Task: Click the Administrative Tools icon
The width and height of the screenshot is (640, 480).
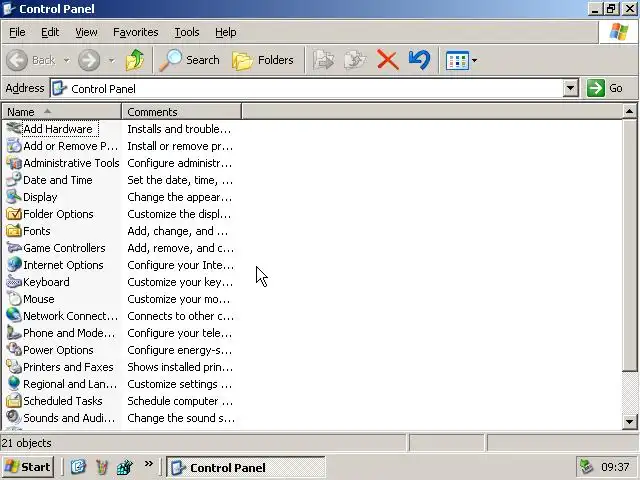Action: (x=14, y=163)
